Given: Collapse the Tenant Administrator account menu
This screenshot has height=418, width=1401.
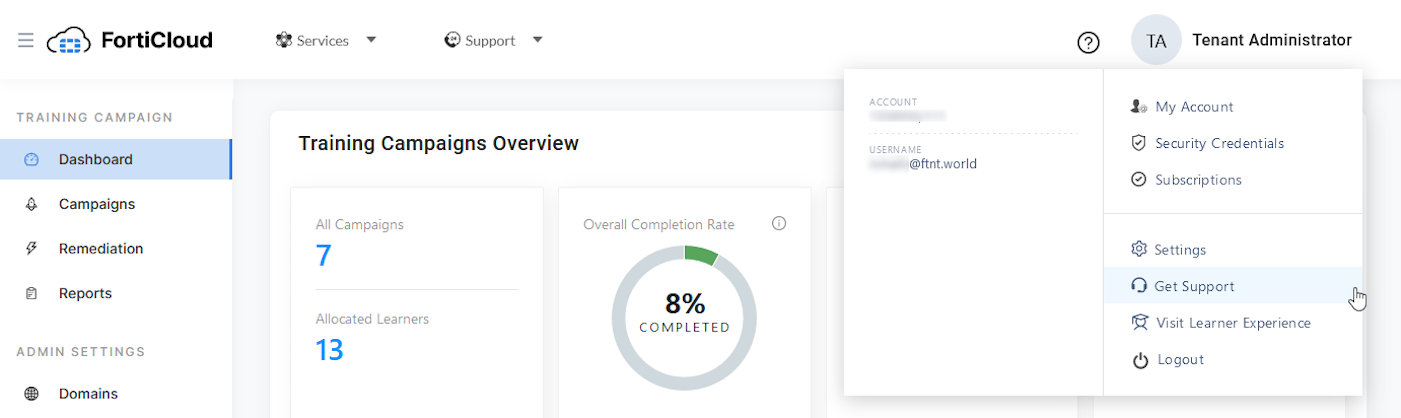Looking at the screenshot, I should [1271, 41].
